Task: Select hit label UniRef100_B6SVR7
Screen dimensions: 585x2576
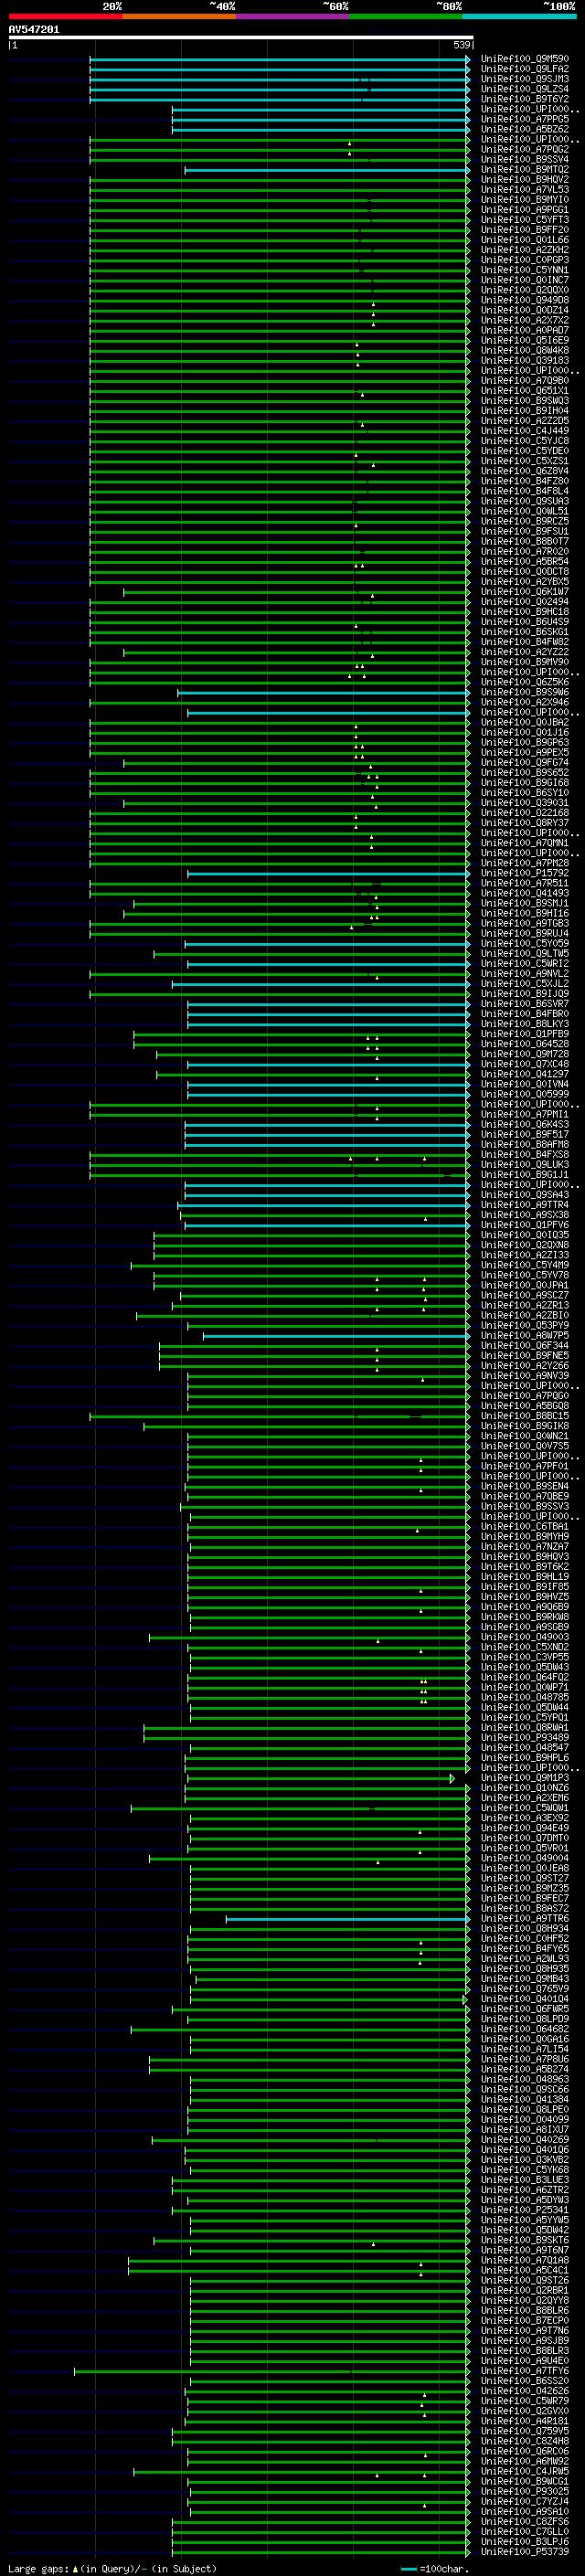Action: coord(525,1004)
